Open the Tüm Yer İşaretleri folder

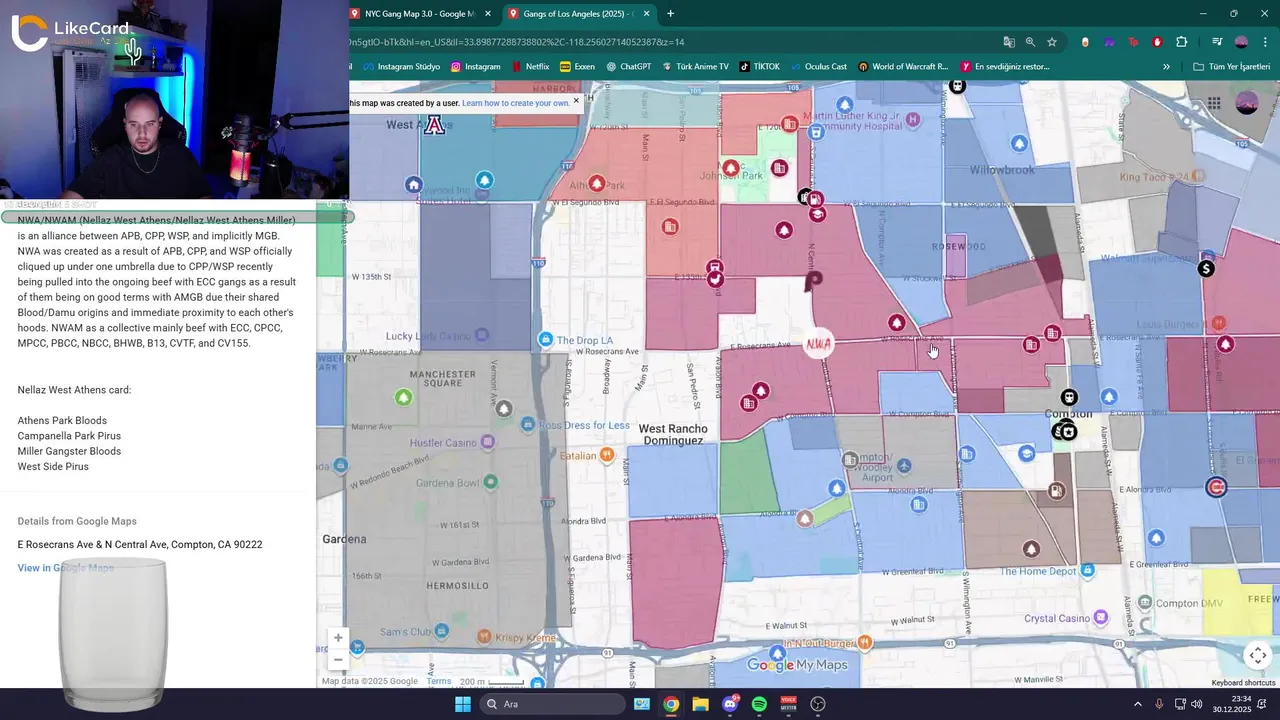(1231, 67)
